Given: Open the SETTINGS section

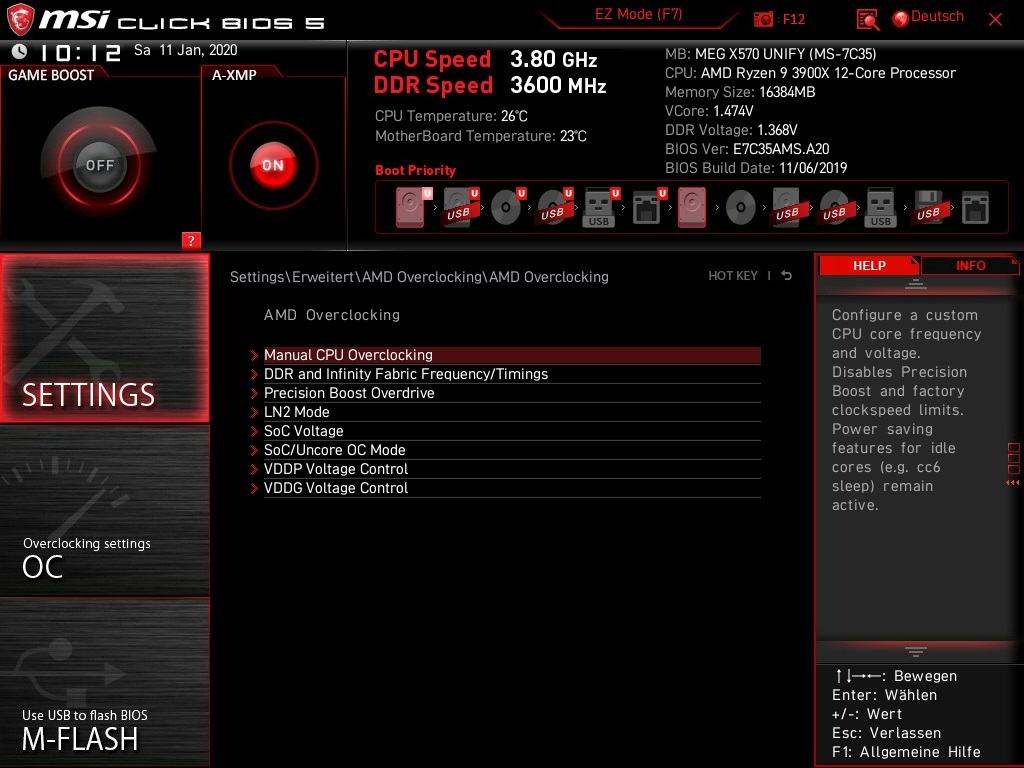Looking at the screenshot, I should pyautogui.click(x=104, y=338).
